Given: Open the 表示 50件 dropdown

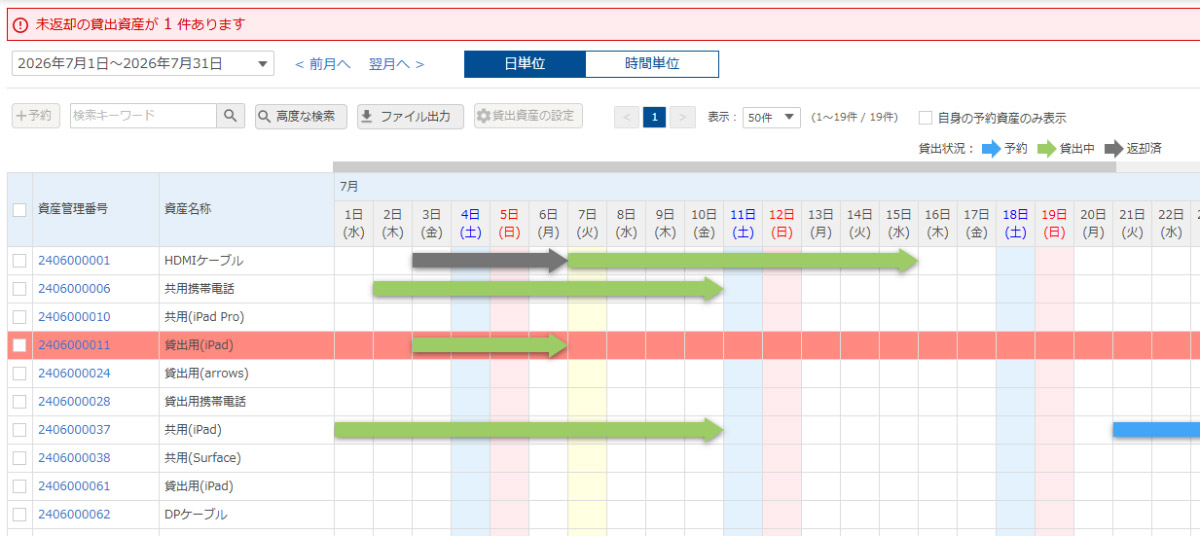Looking at the screenshot, I should coord(771,117).
